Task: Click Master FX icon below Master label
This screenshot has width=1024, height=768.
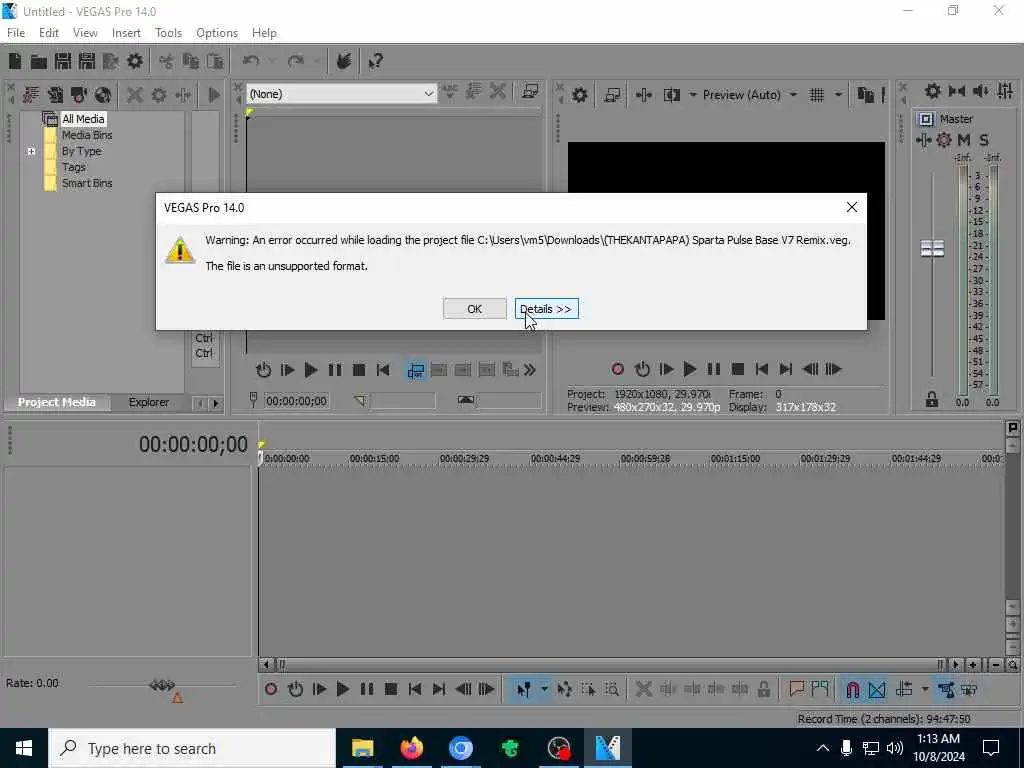Action: coord(923,140)
